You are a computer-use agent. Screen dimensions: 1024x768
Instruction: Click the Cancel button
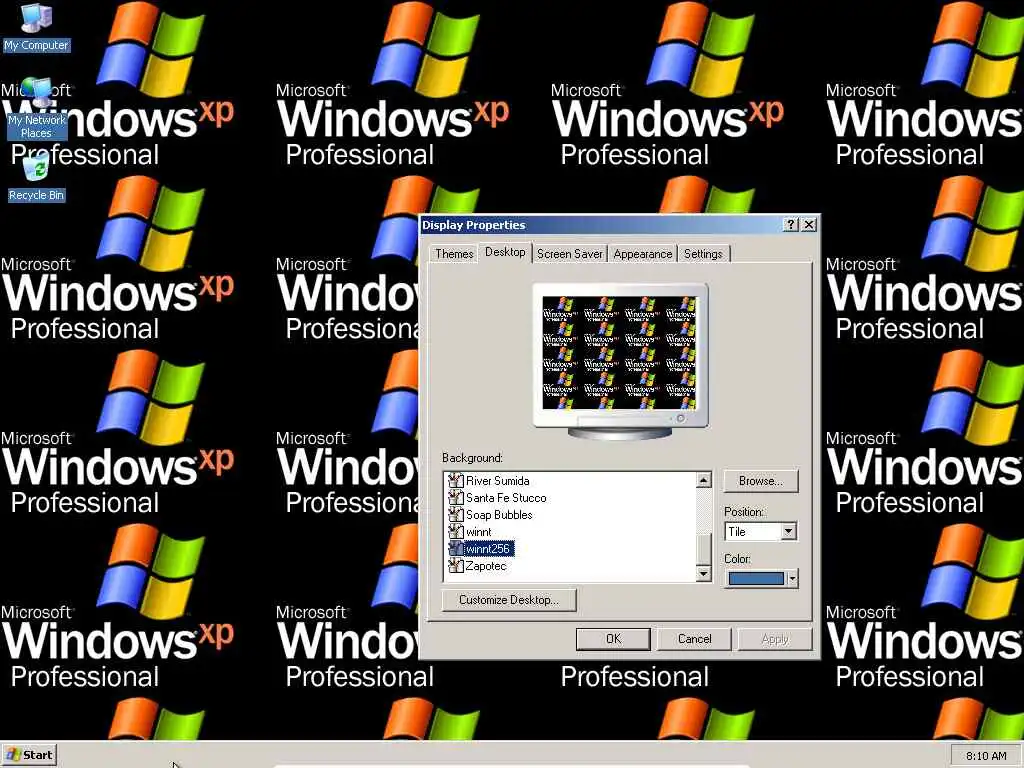694,639
